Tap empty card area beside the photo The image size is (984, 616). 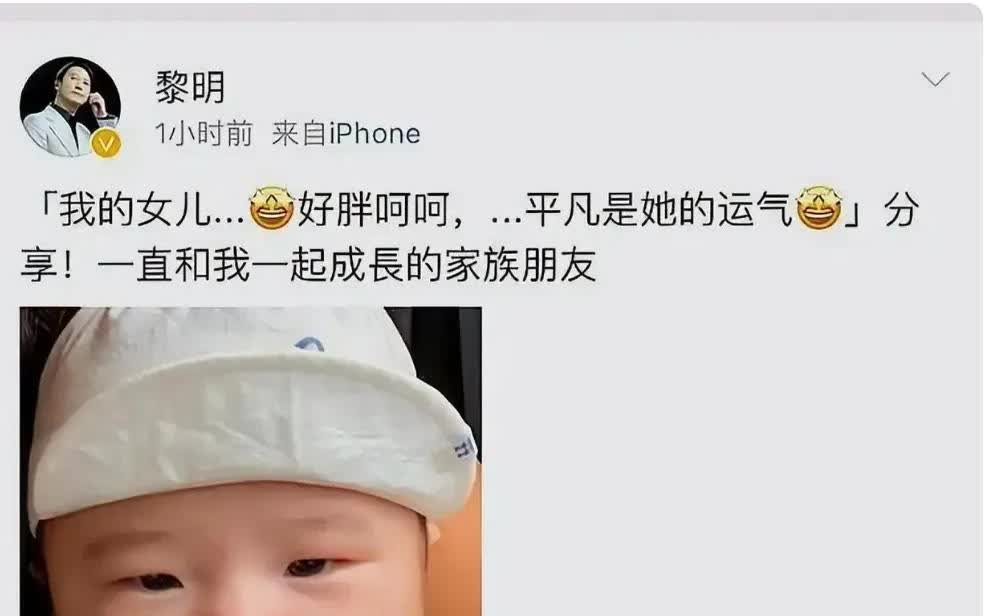pyautogui.click(x=728, y=461)
